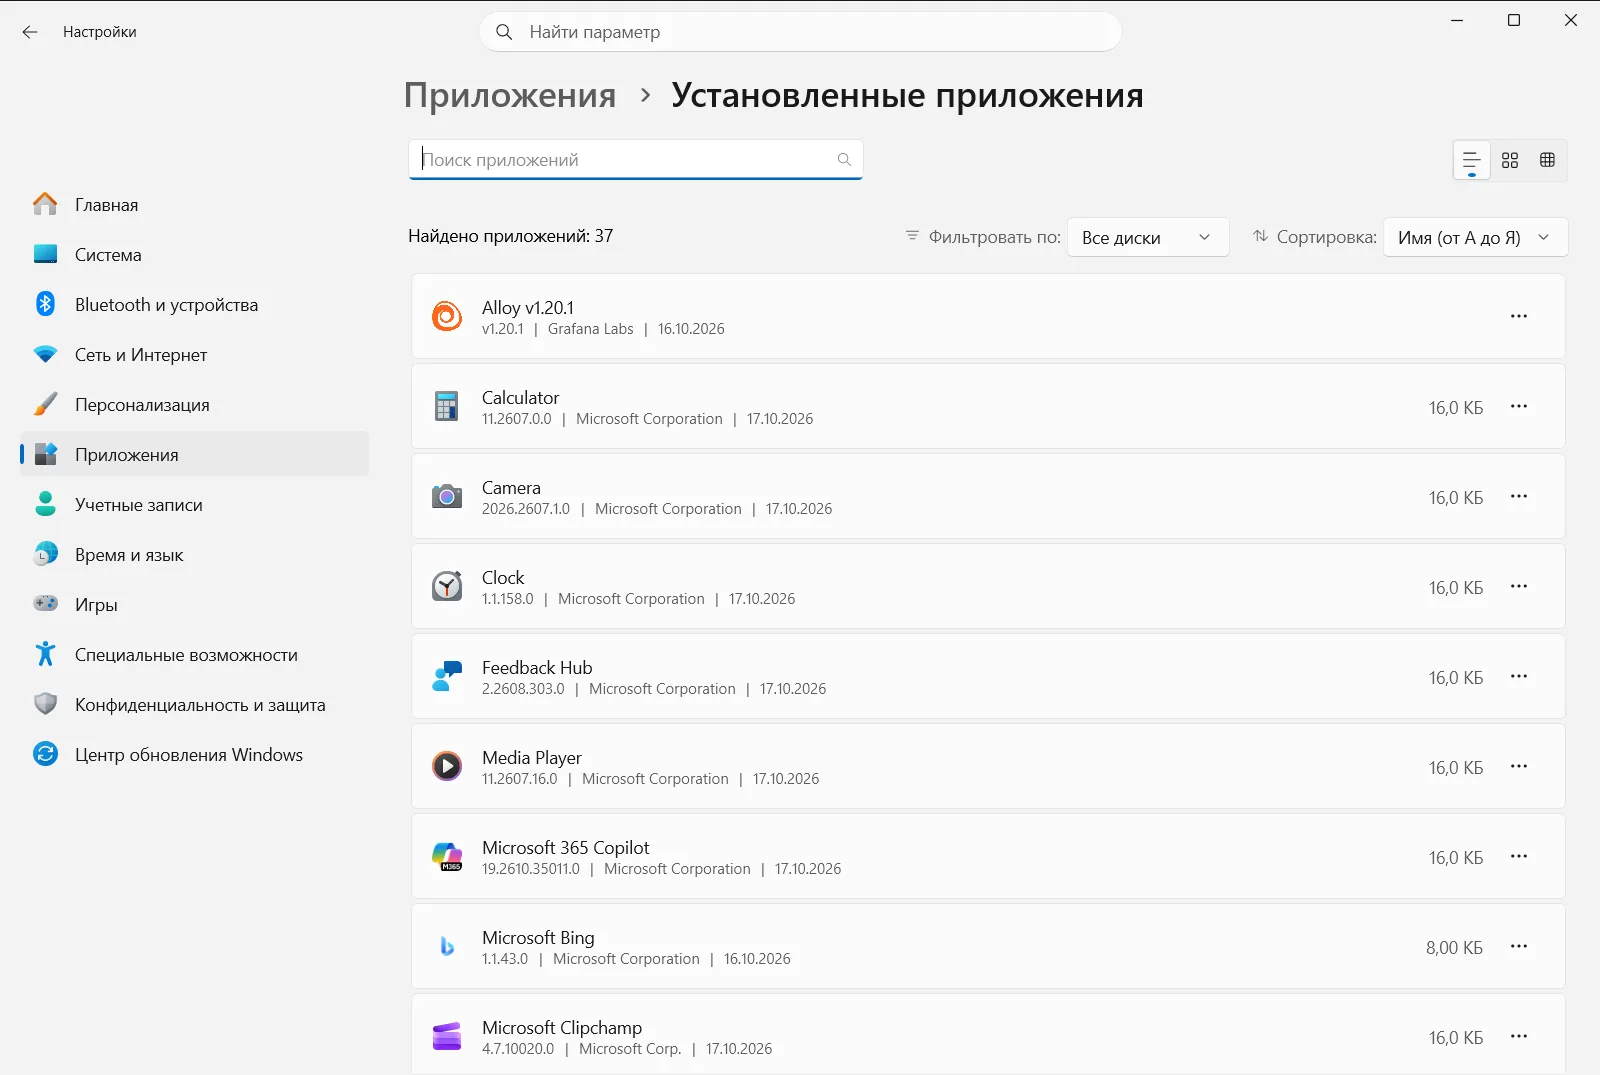This screenshot has width=1600, height=1075.
Task: Click the Media Player app icon
Action: coord(447,766)
